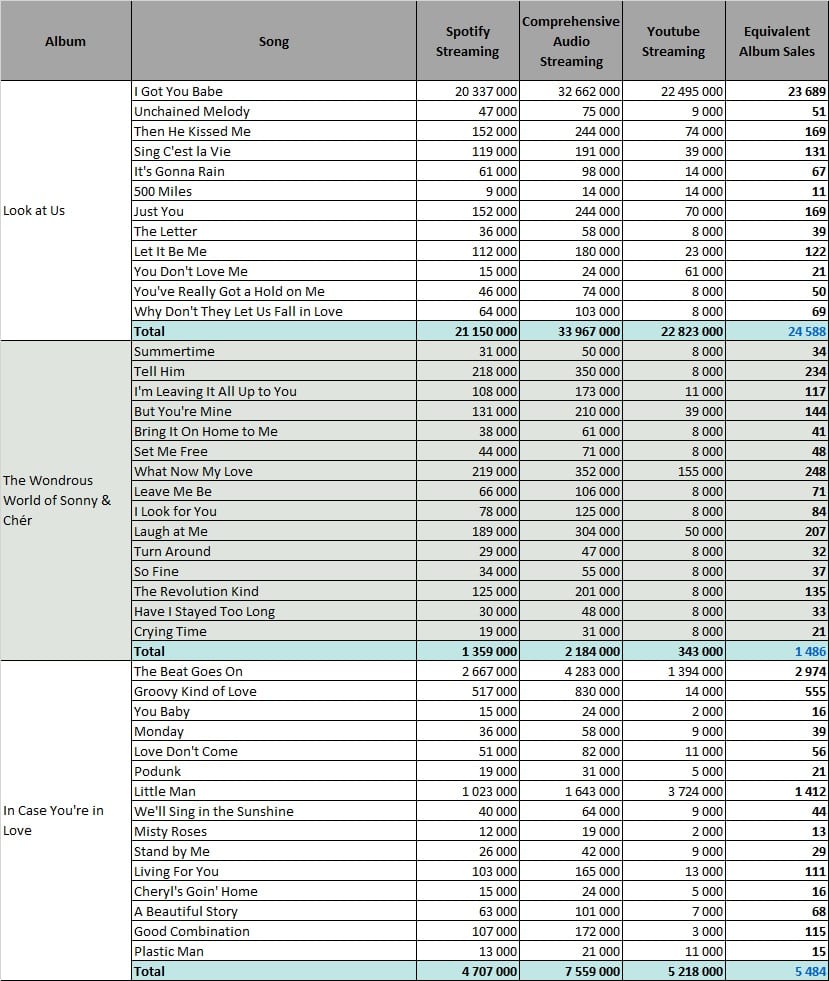Select the blue total '1 486'
Viewport: 829px width, 981px height.
click(x=810, y=652)
